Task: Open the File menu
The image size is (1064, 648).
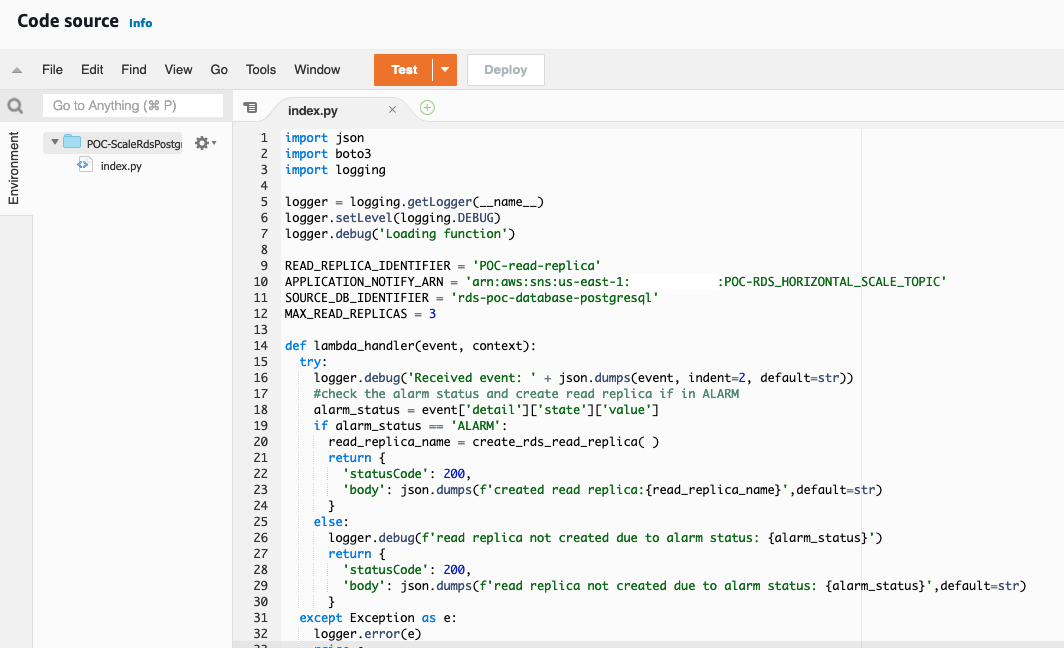Action: click(x=52, y=70)
